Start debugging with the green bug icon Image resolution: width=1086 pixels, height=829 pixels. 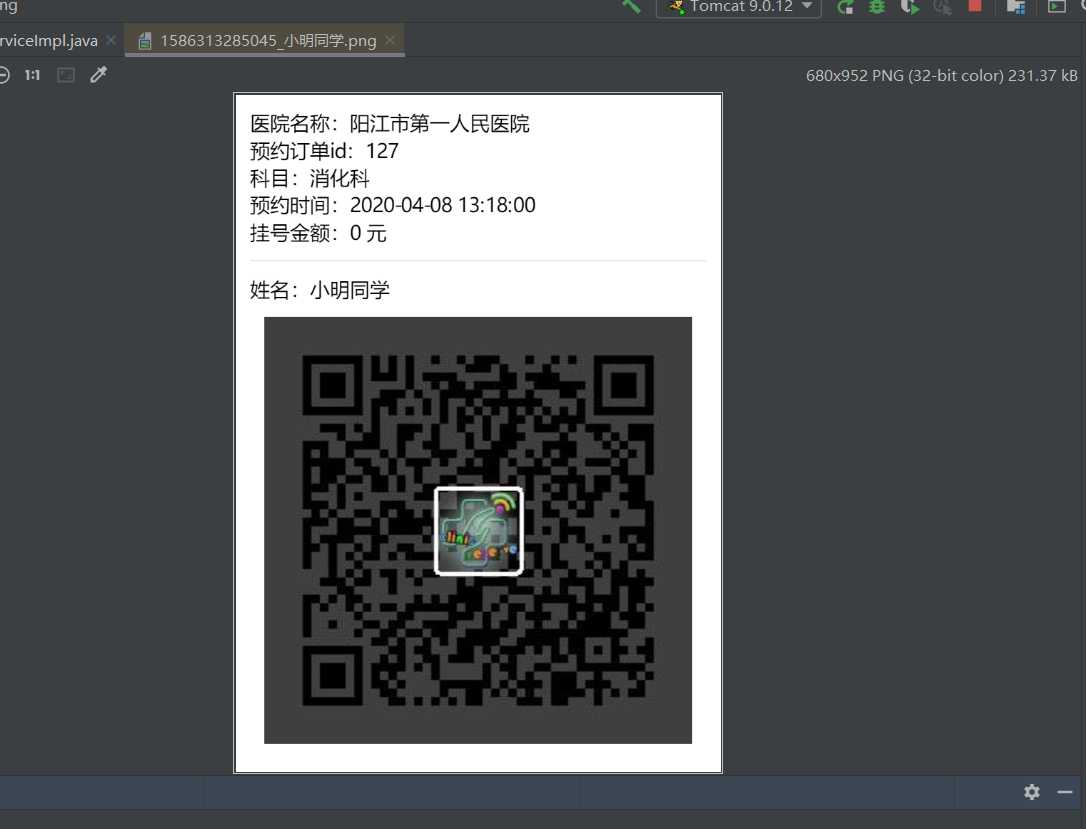pyautogui.click(x=877, y=7)
